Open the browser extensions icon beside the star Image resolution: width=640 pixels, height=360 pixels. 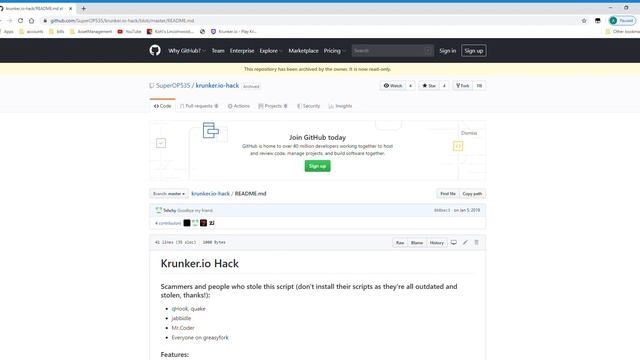[598, 20]
